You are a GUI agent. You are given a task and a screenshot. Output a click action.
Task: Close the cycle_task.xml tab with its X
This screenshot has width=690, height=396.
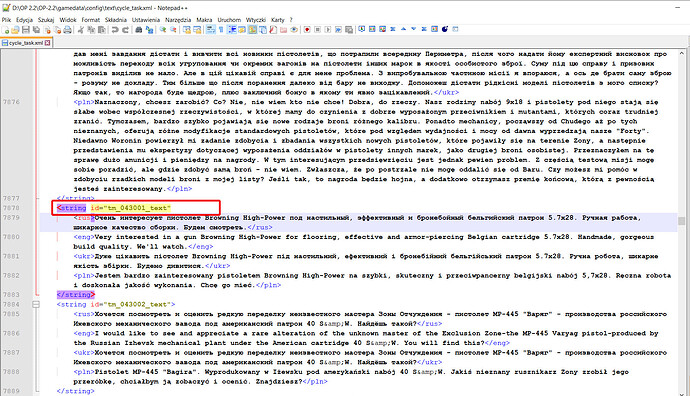point(48,43)
